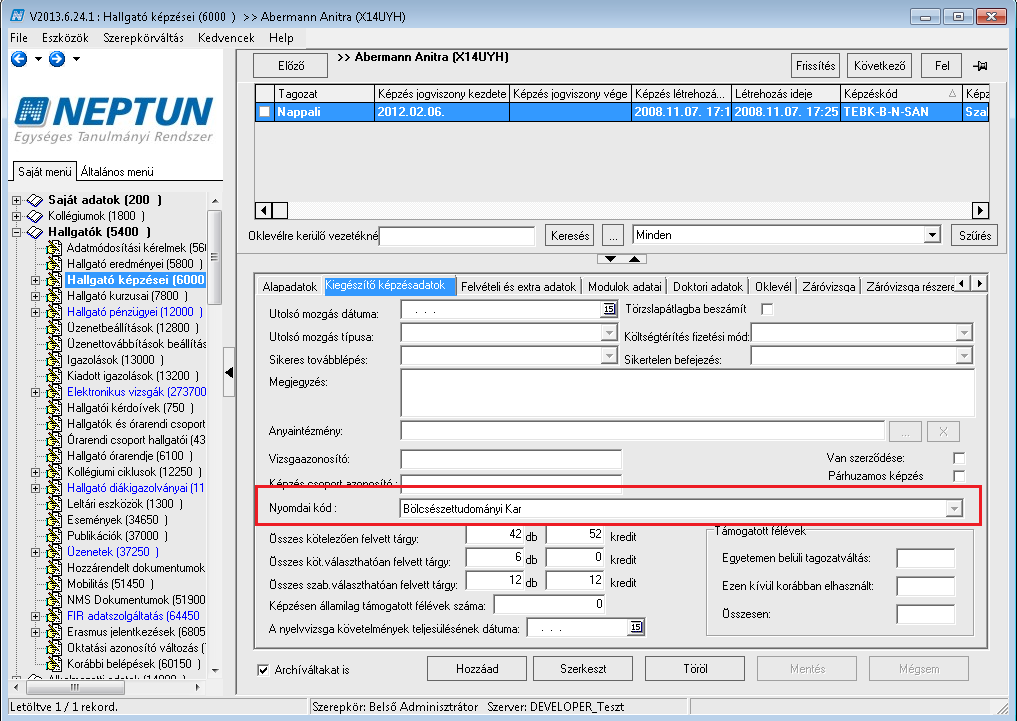The image size is (1017, 721).
Task: Expand the Hallgató pénzügyei node
Action: coord(36,312)
